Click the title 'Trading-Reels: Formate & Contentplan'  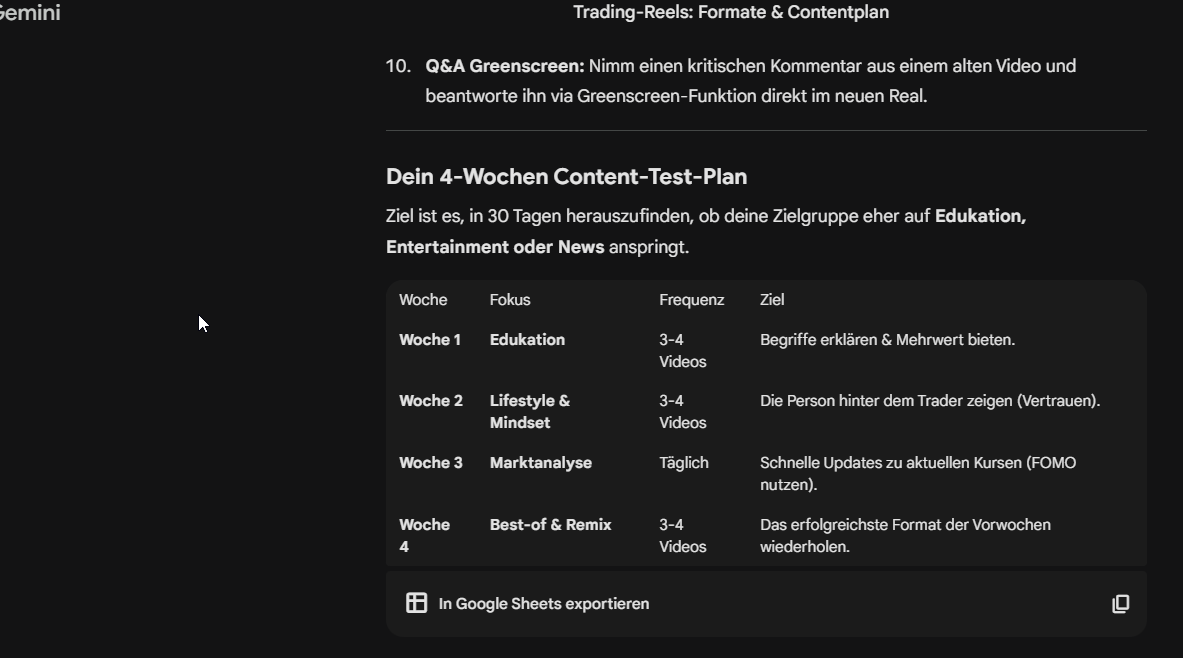(731, 12)
